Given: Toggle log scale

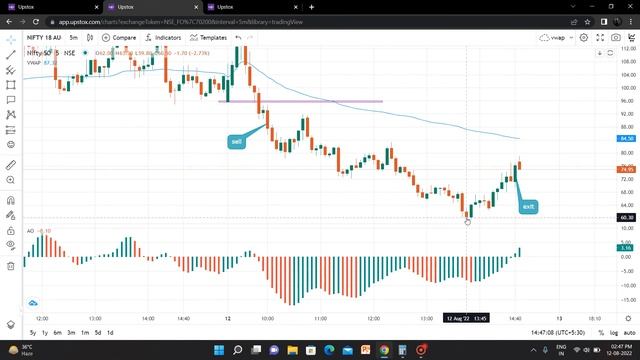Looking at the screenshot, I should [x=613, y=333].
